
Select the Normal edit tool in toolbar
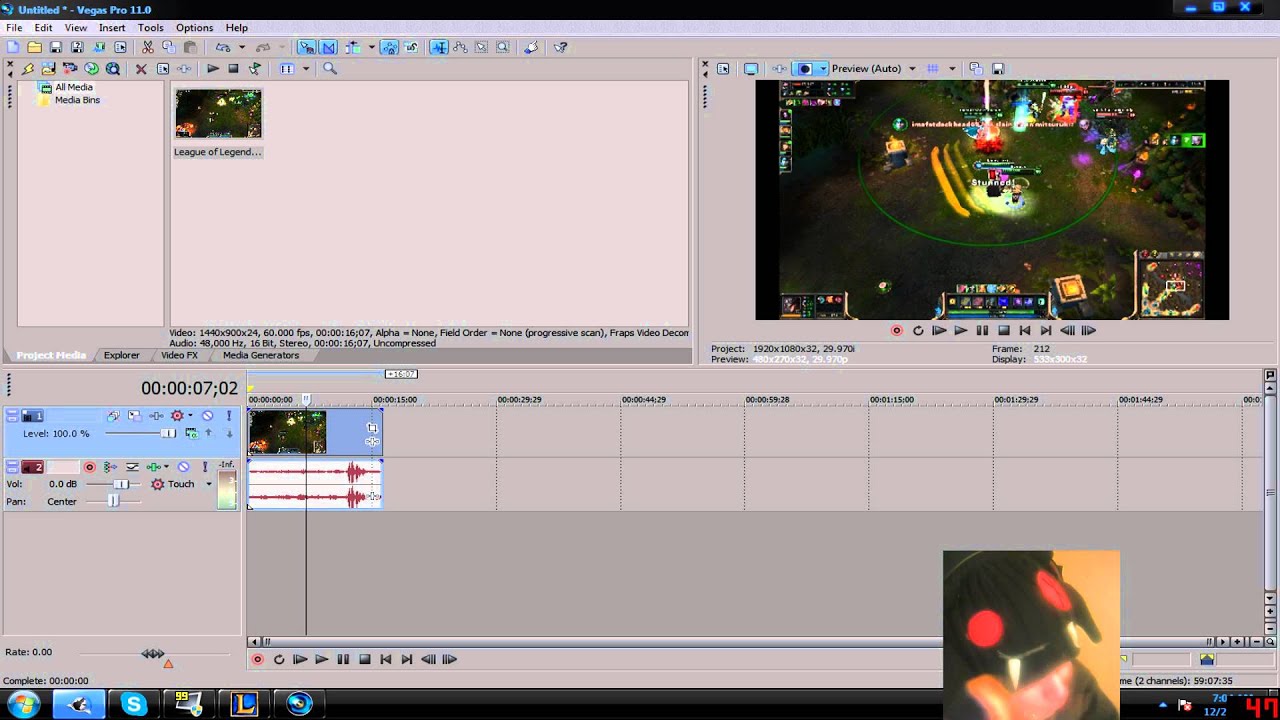point(439,47)
